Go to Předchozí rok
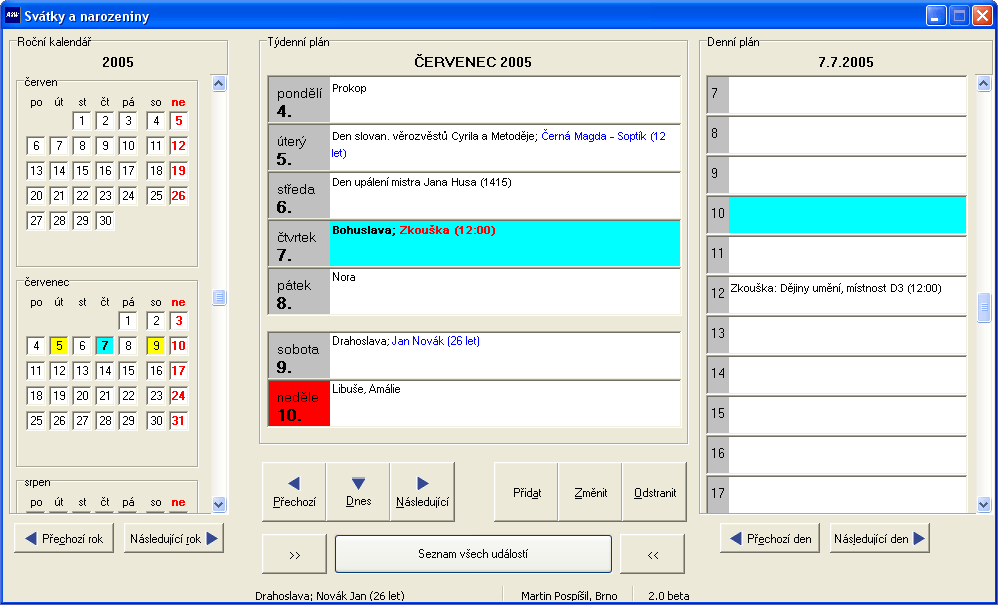Viewport: 998px width, 605px height. tap(65, 538)
